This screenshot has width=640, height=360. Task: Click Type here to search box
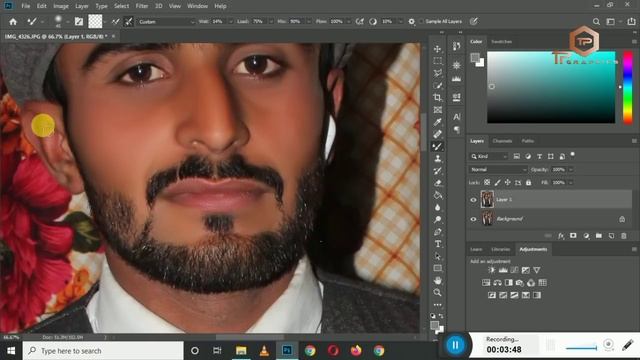pos(103,351)
